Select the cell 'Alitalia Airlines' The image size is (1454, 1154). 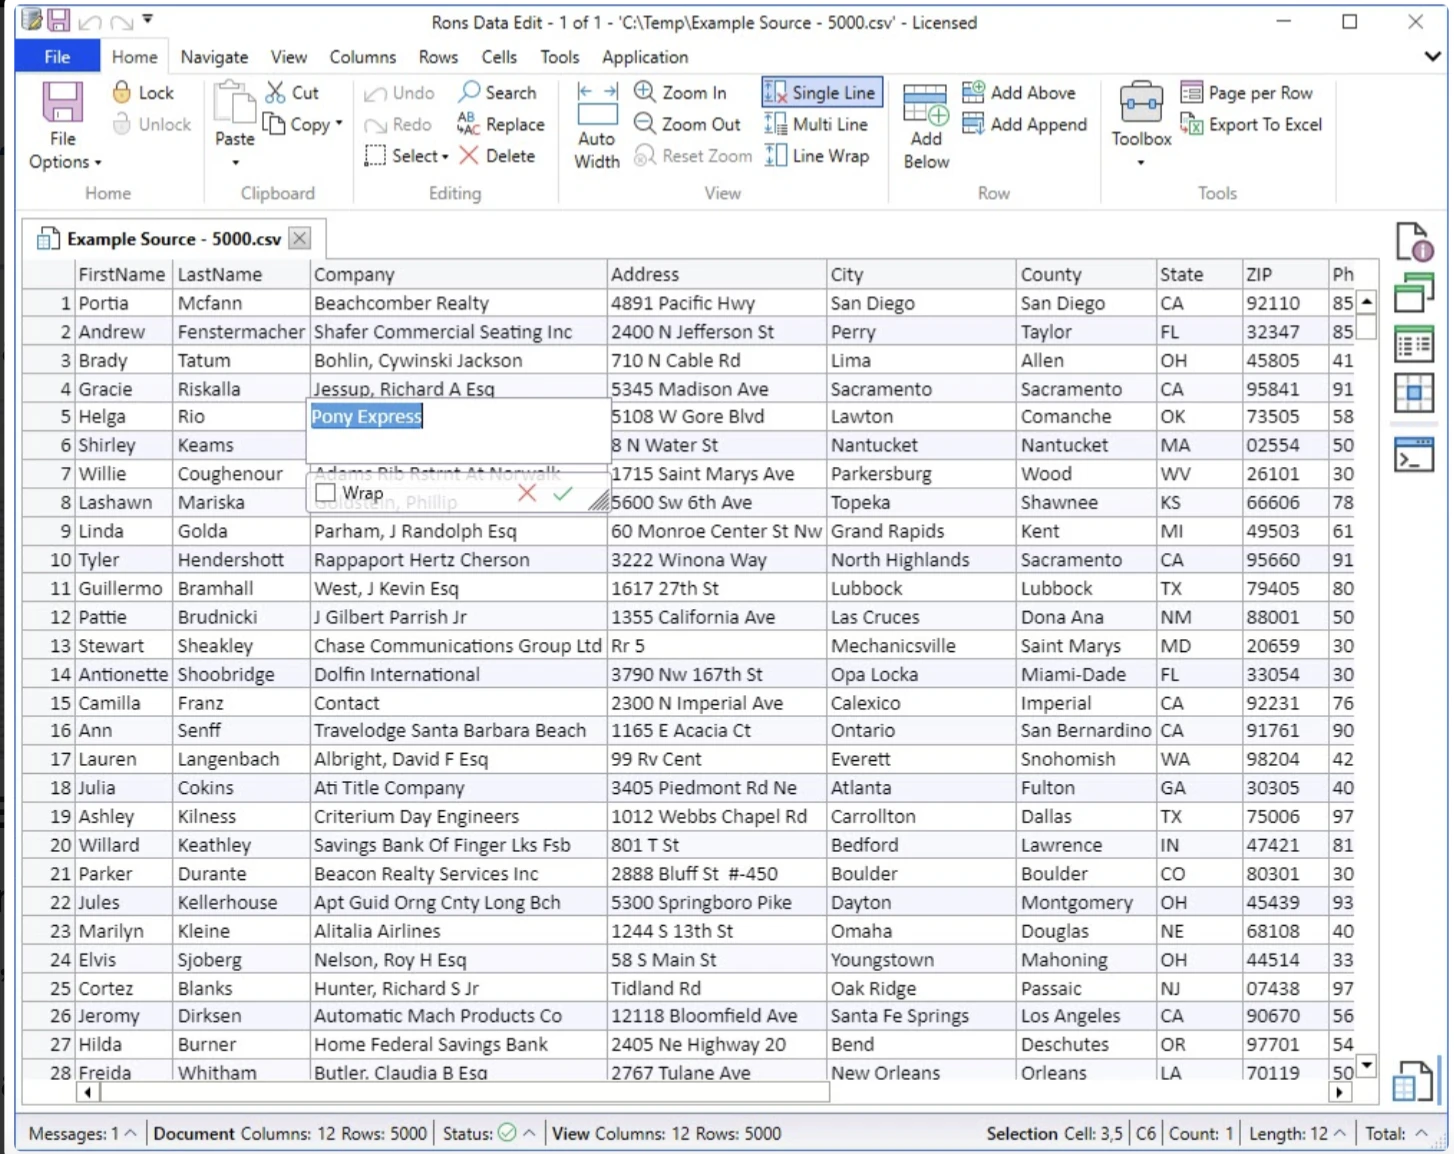tap(458, 931)
